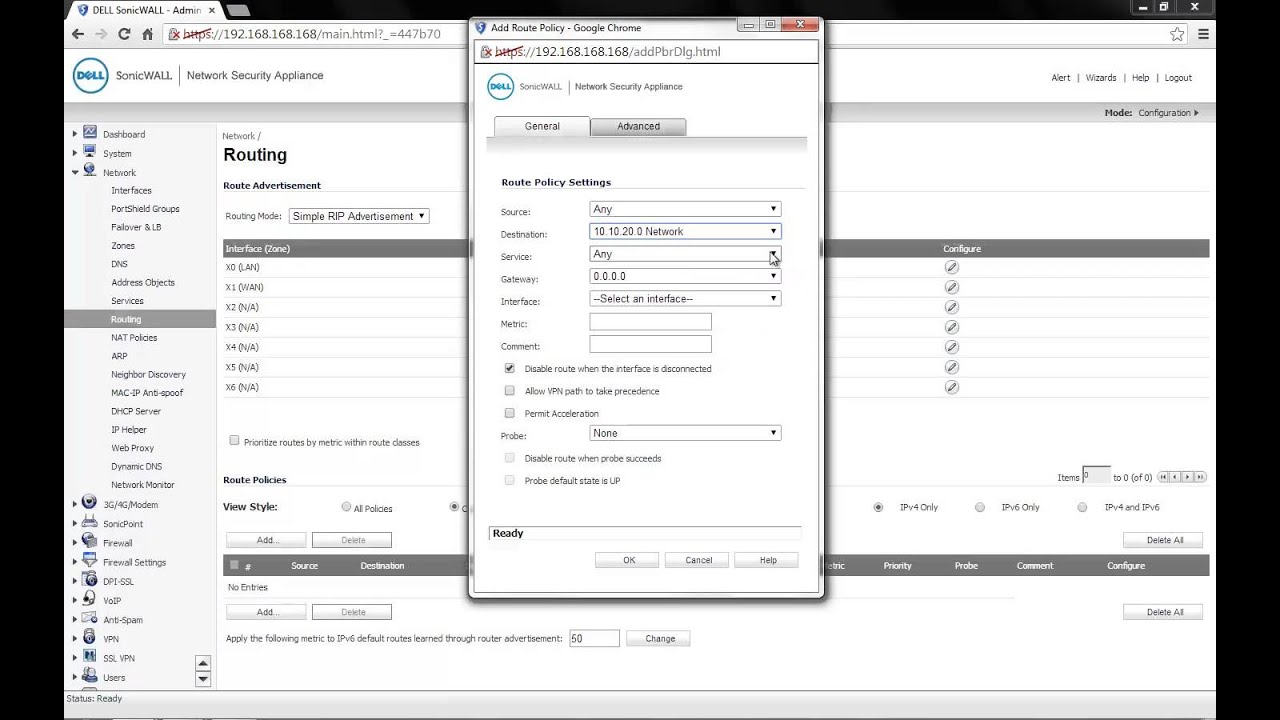Enable Allow VPN path to take precedence
1280x720 pixels.
pyautogui.click(x=510, y=391)
